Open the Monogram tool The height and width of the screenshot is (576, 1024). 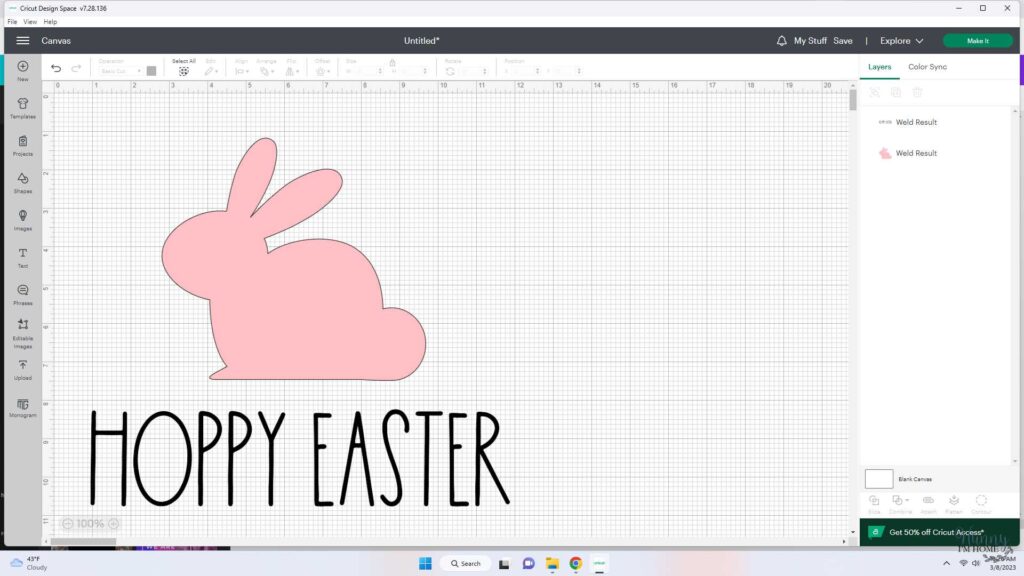click(x=23, y=408)
